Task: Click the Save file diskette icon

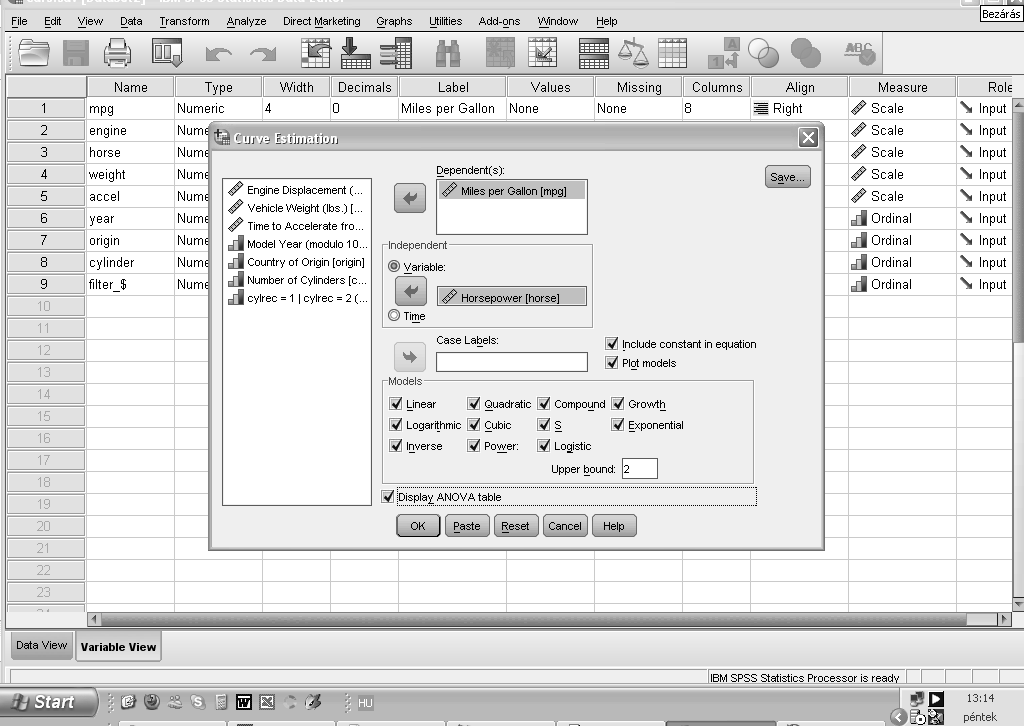Action: [76, 53]
